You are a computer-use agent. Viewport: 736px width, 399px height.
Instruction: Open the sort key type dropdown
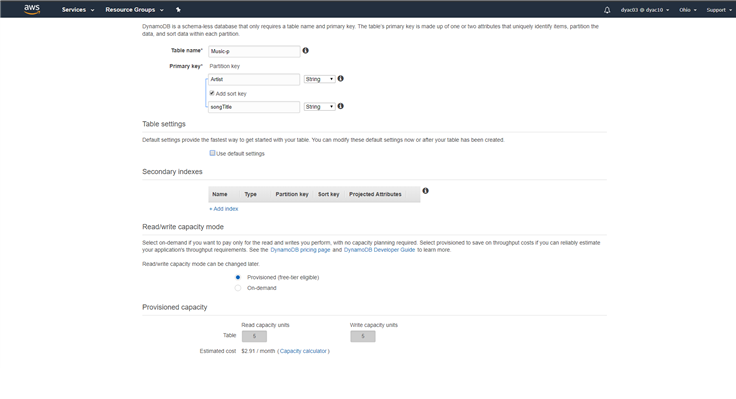[319, 107]
